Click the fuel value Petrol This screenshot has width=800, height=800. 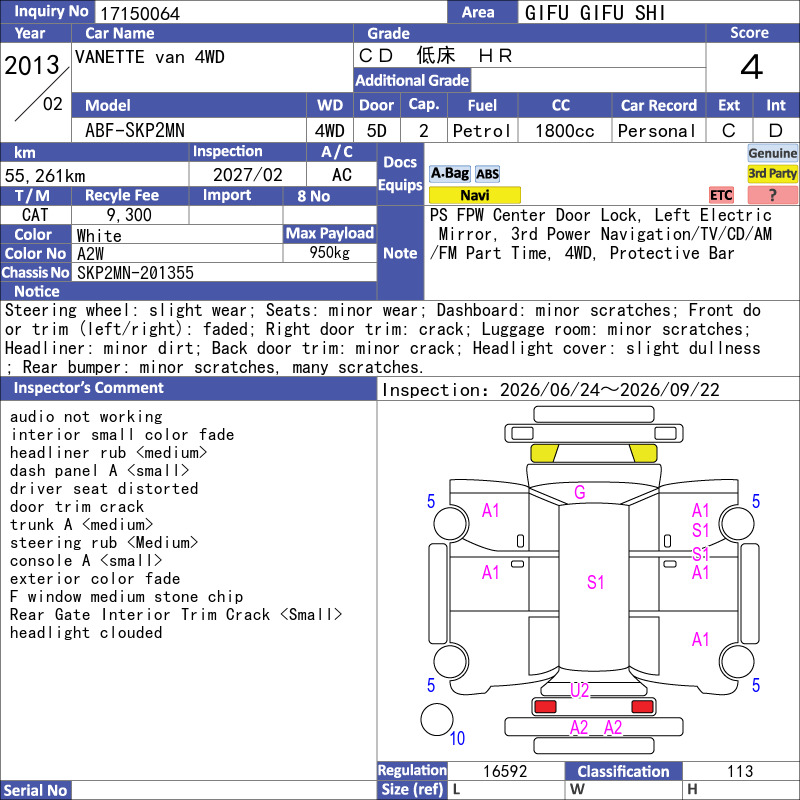[x=482, y=131]
